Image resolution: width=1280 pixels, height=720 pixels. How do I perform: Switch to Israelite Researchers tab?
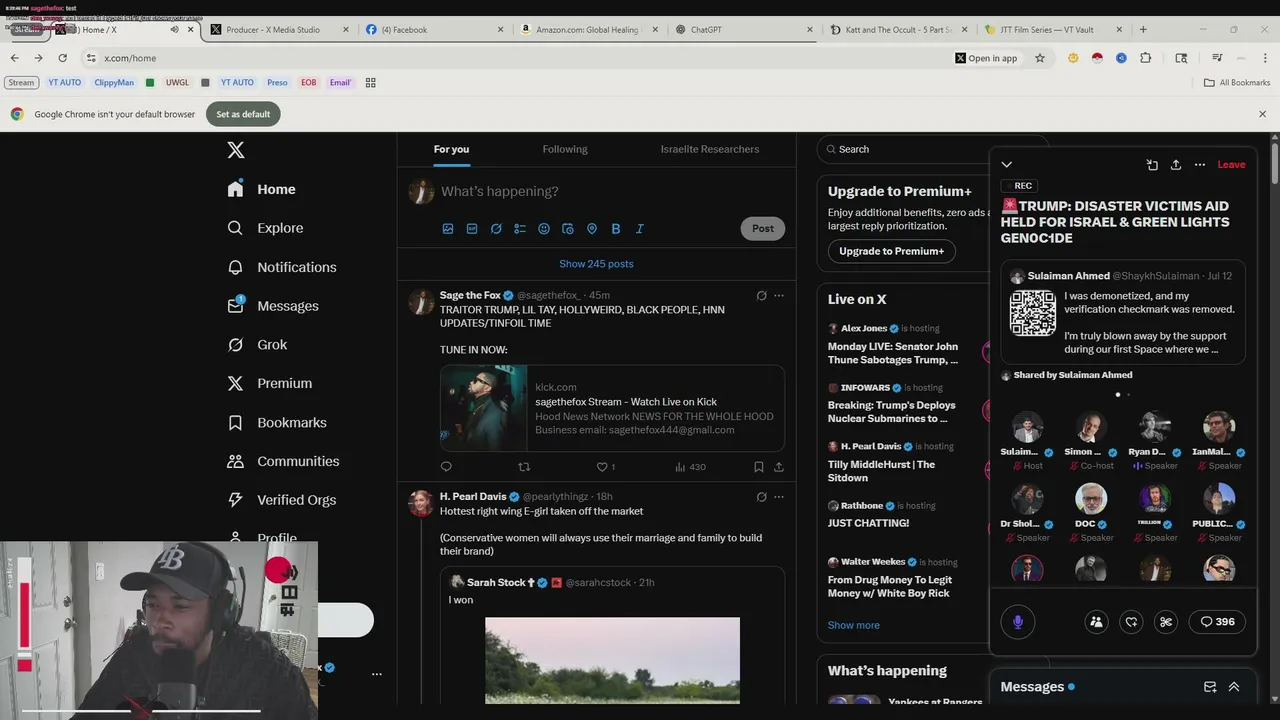tap(710, 149)
